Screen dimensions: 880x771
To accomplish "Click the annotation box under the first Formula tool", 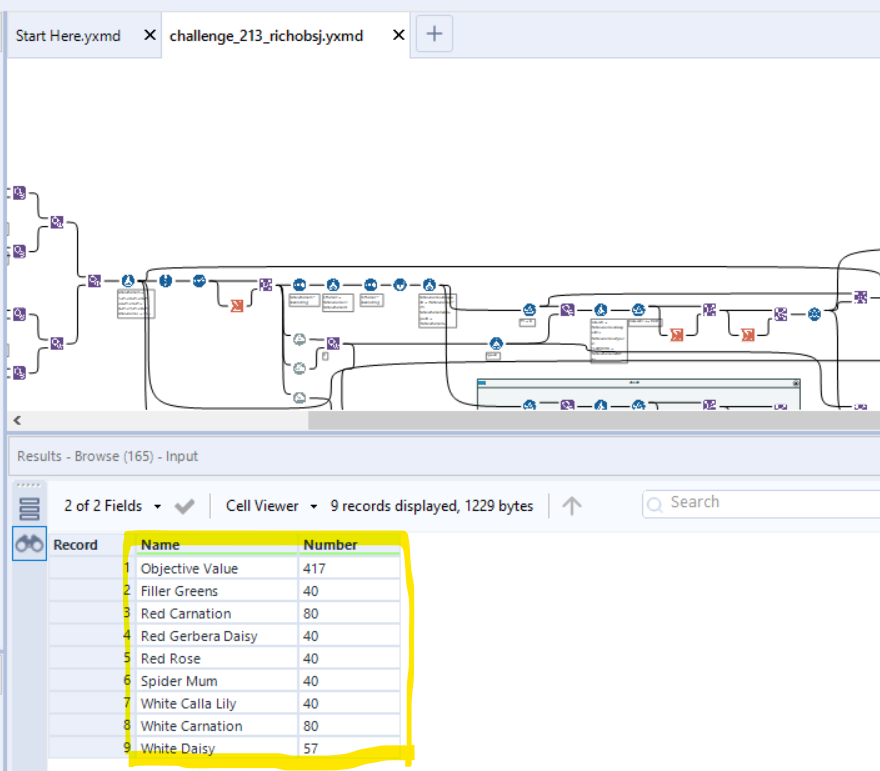I will pos(135,304).
